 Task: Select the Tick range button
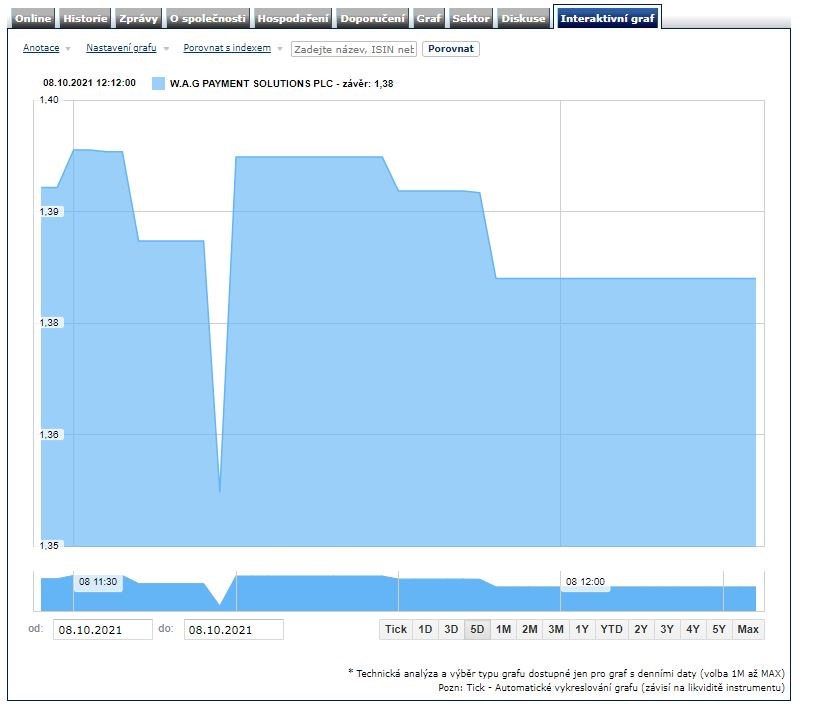[396, 629]
